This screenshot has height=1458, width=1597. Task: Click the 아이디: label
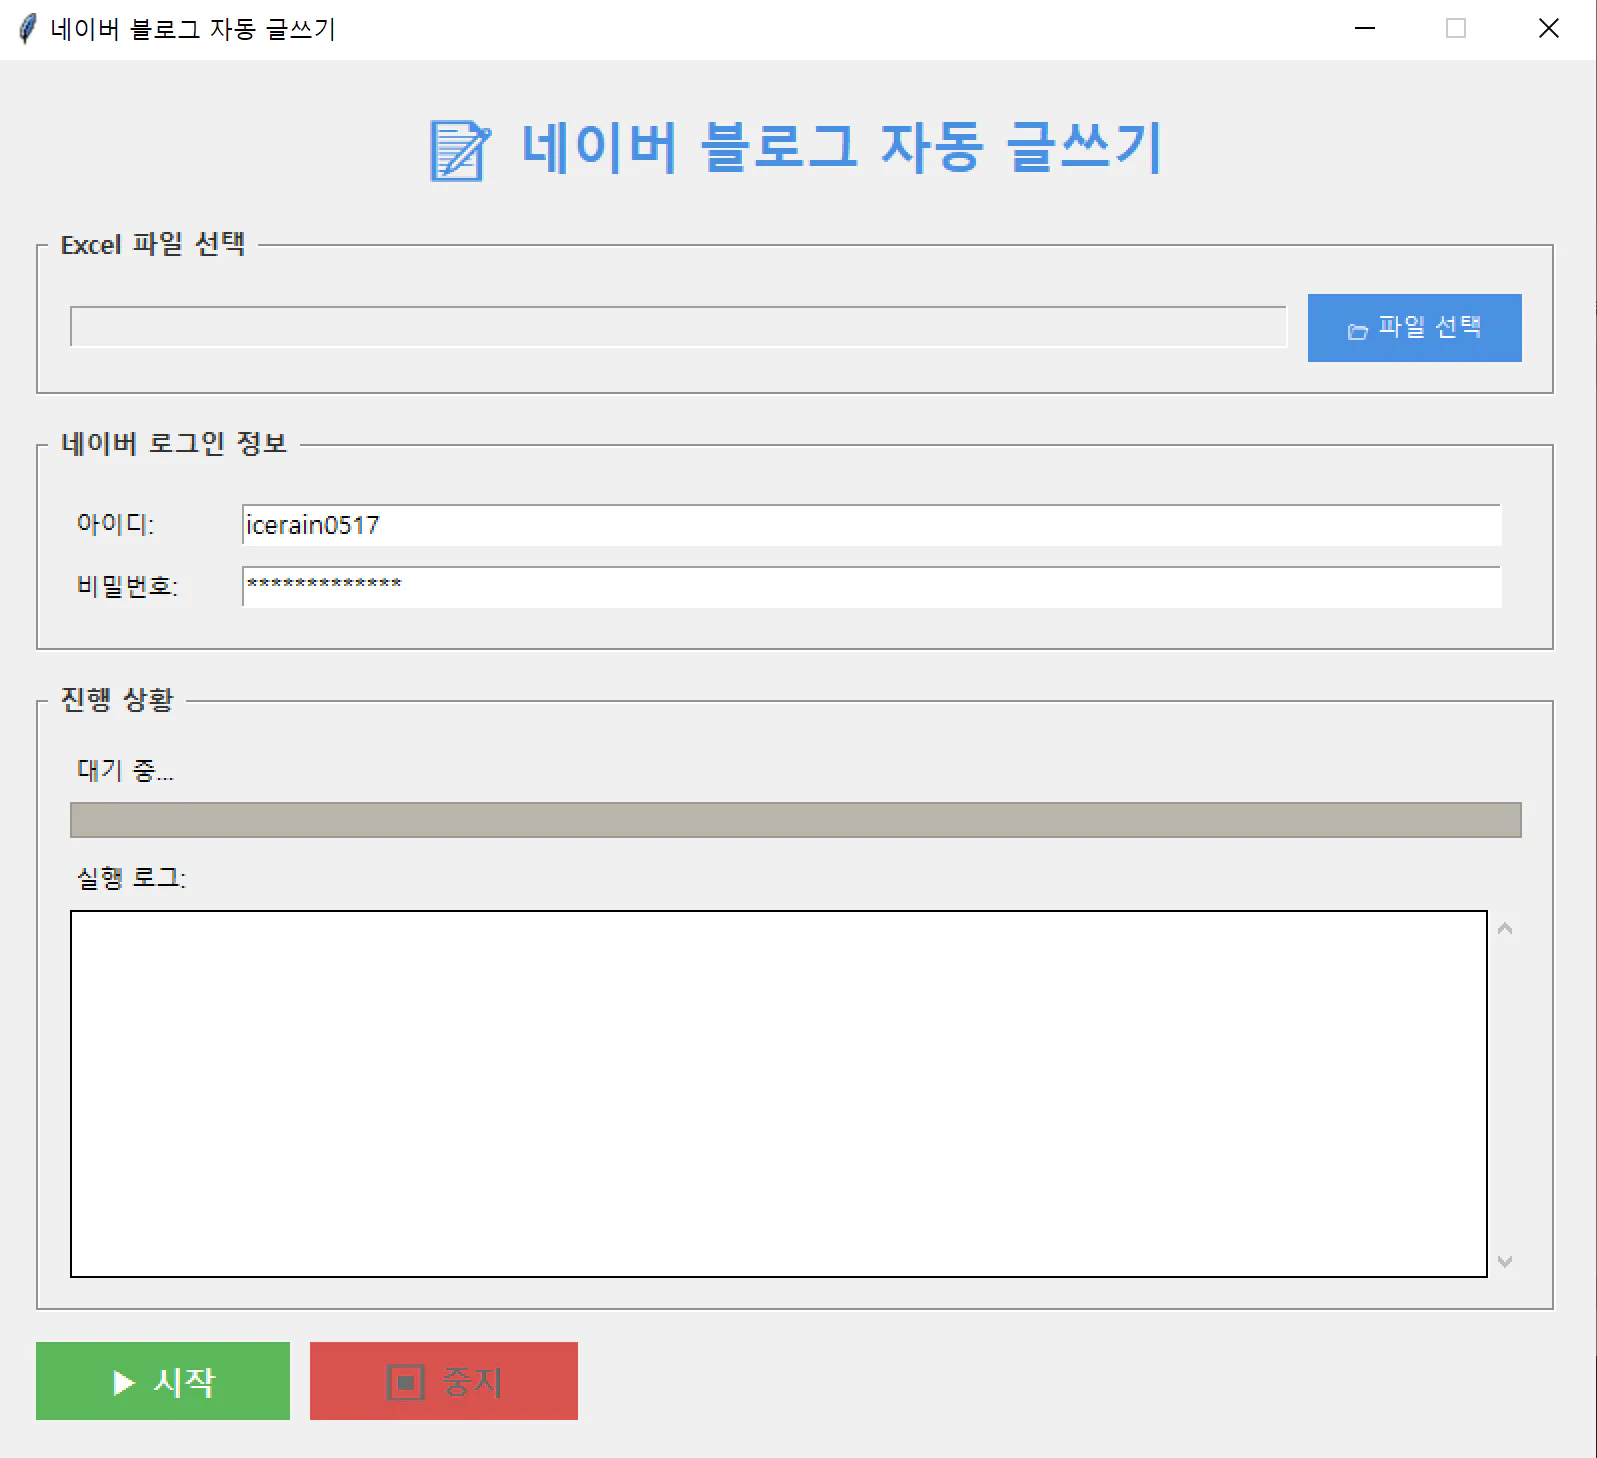(x=115, y=524)
